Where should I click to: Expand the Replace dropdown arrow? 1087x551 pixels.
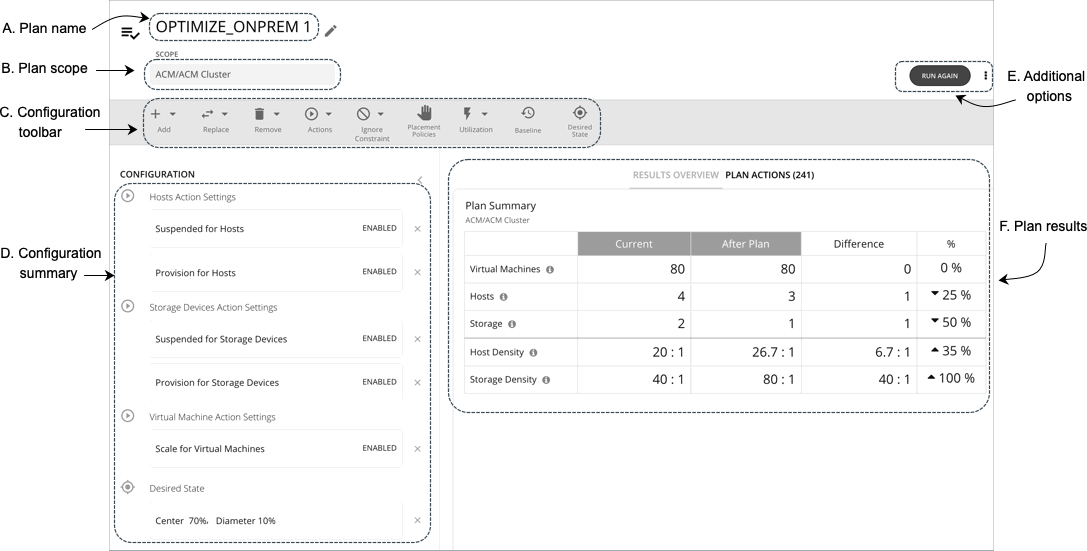click(x=225, y=114)
